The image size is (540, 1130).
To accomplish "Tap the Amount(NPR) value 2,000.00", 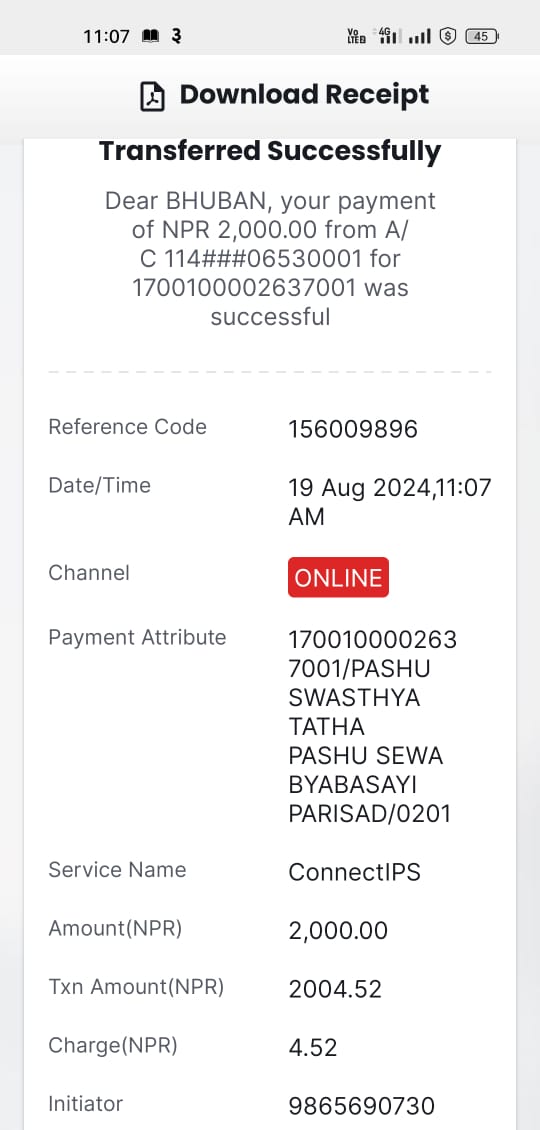I will coord(338,930).
